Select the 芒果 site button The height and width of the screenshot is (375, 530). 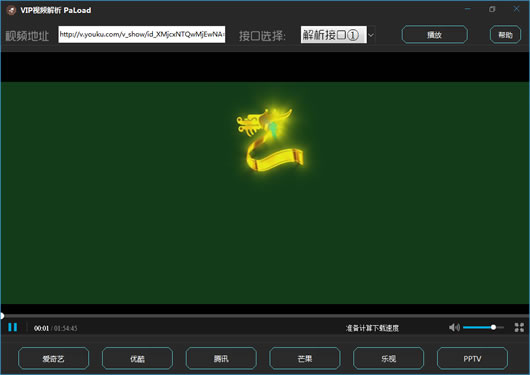[305, 358]
